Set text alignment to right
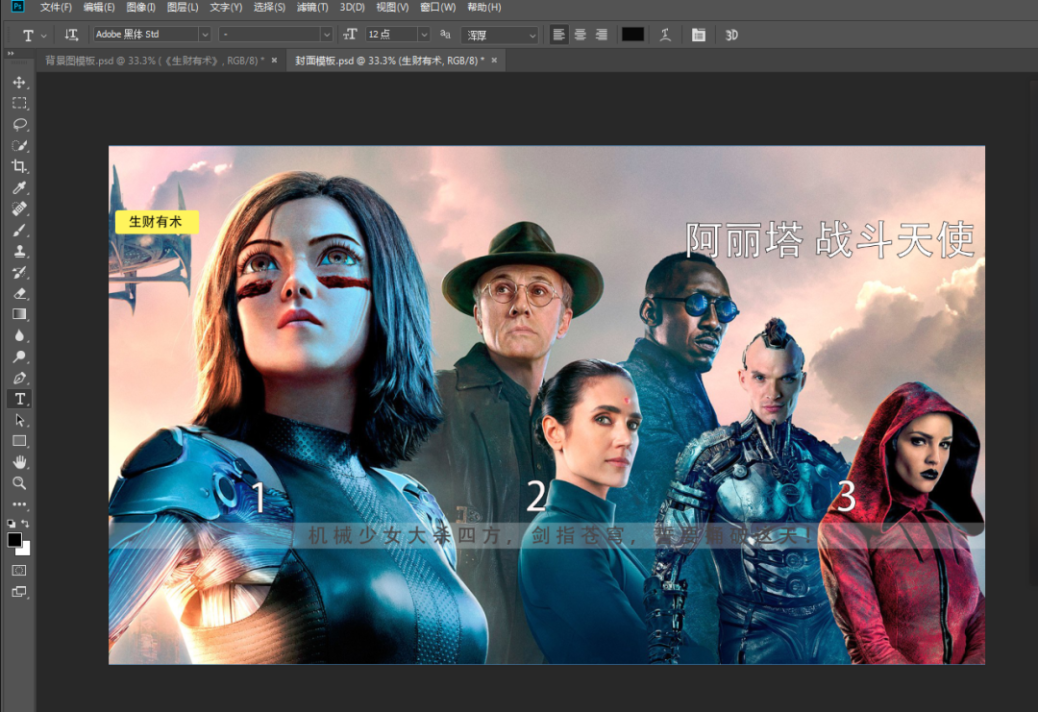The width and height of the screenshot is (1038, 712). click(x=601, y=34)
